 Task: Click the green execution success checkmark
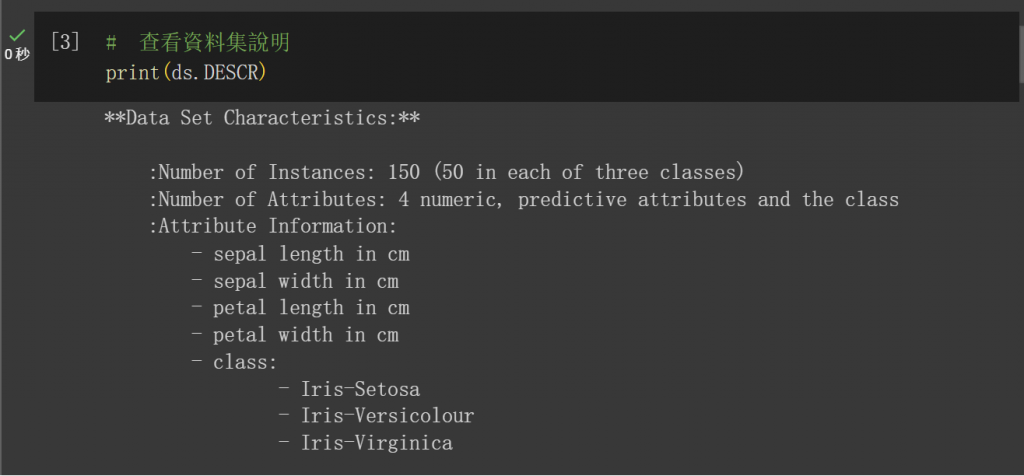coord(16,35)
